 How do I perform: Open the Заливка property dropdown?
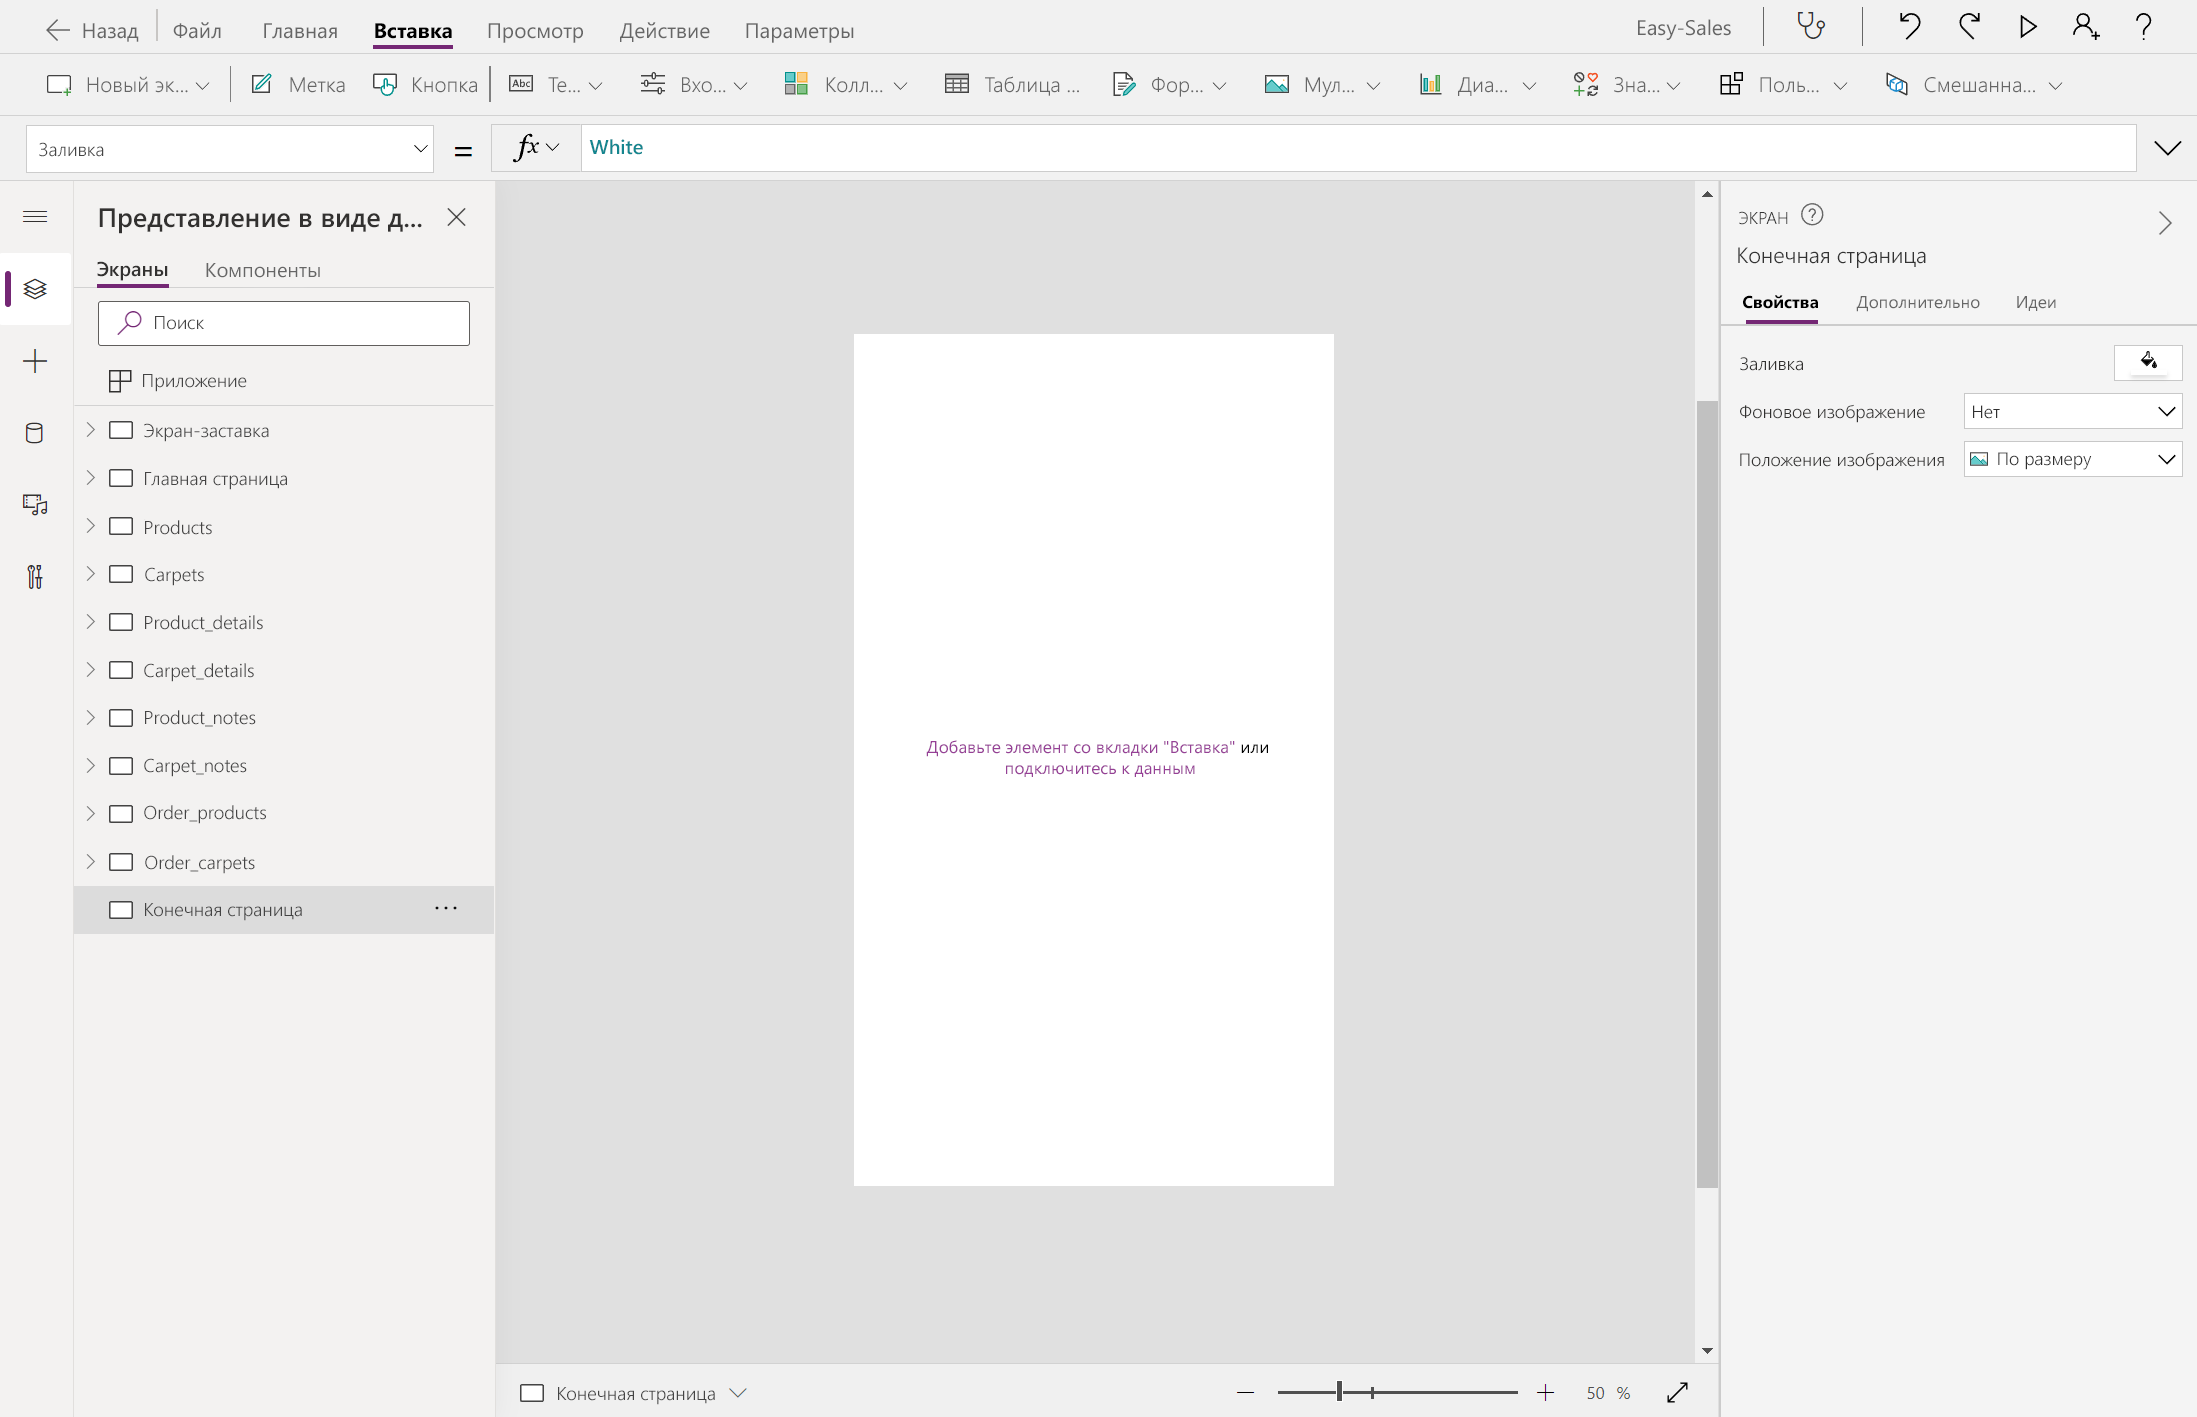(230, 149)
